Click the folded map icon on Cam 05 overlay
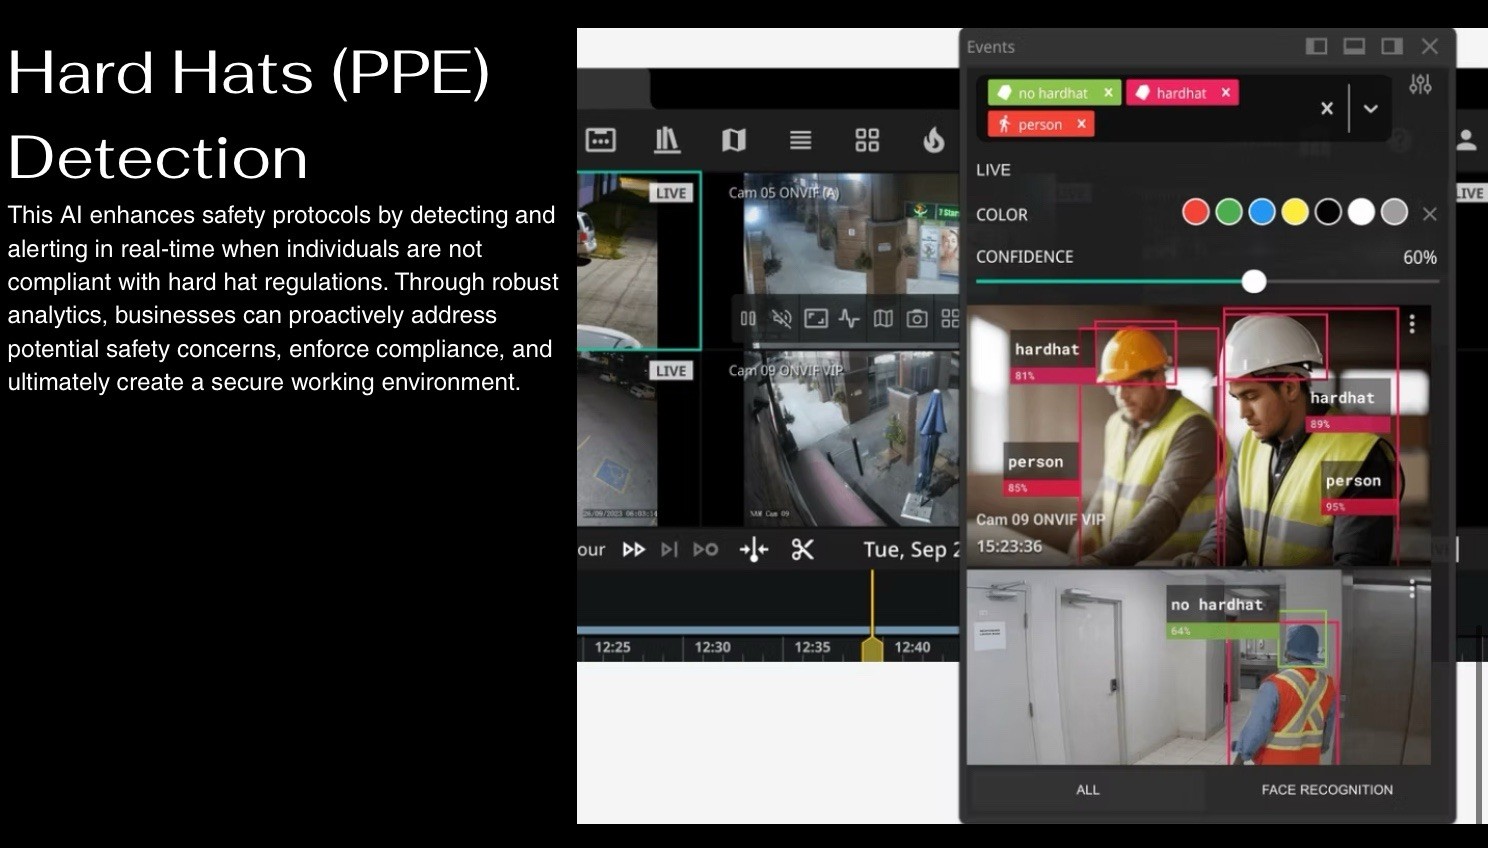This screenshot has width=1488, height=848. pyautogui.click(x=883, y=319)
